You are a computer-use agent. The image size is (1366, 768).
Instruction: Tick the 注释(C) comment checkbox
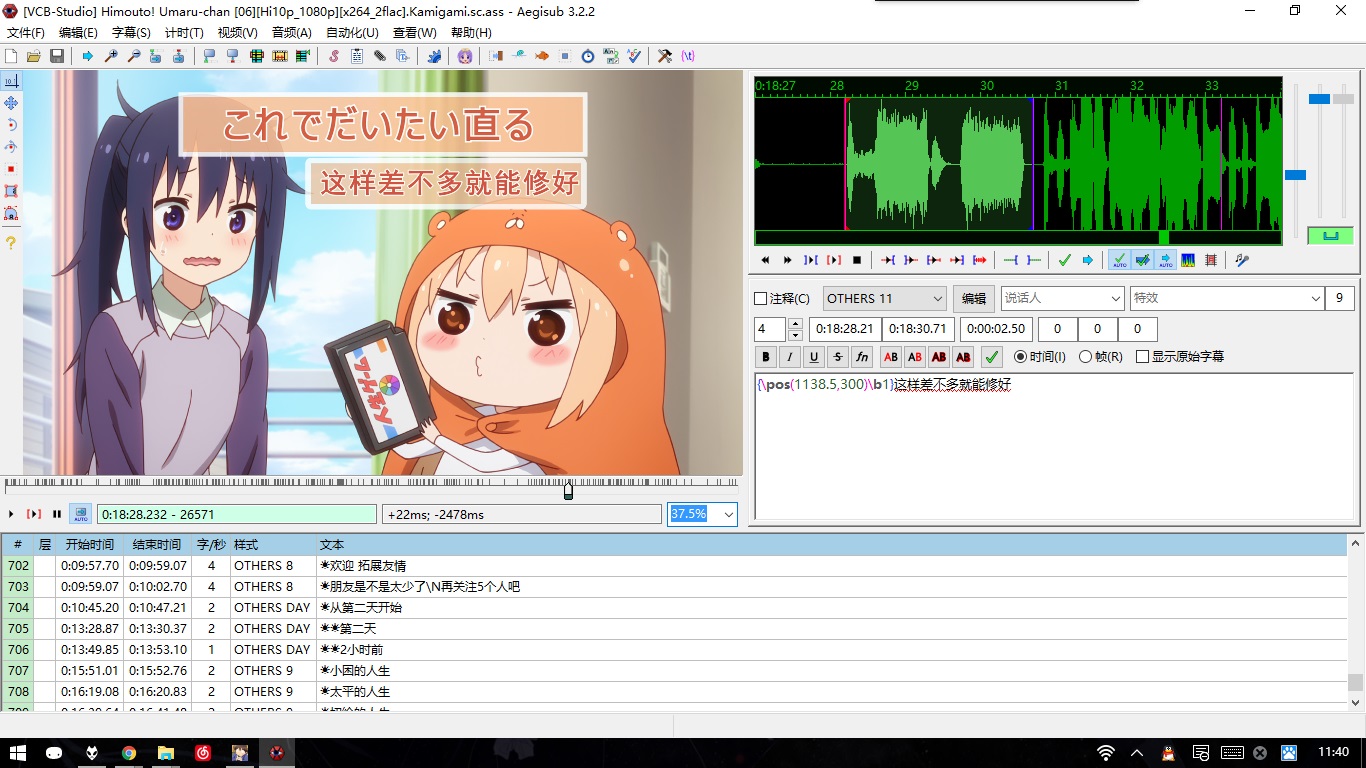(760, 298)
